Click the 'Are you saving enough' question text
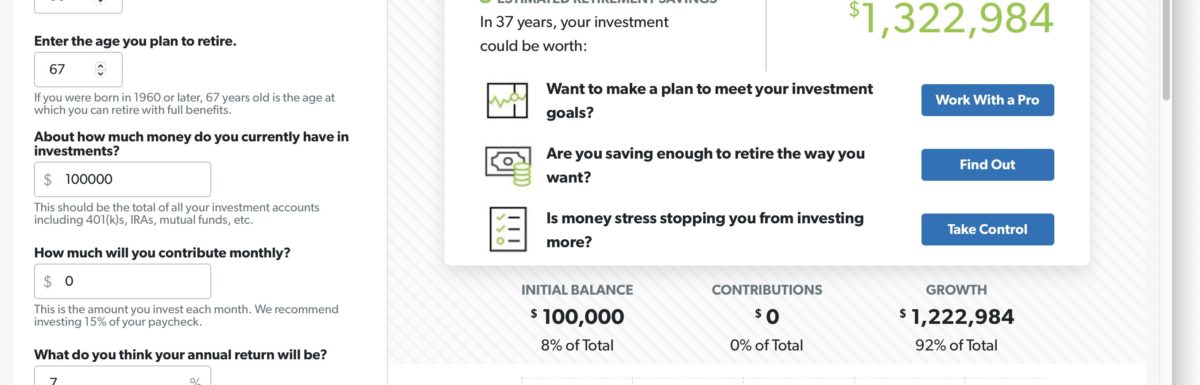The width and height of the screenshot is (1200, 385). tap(705, 165)
